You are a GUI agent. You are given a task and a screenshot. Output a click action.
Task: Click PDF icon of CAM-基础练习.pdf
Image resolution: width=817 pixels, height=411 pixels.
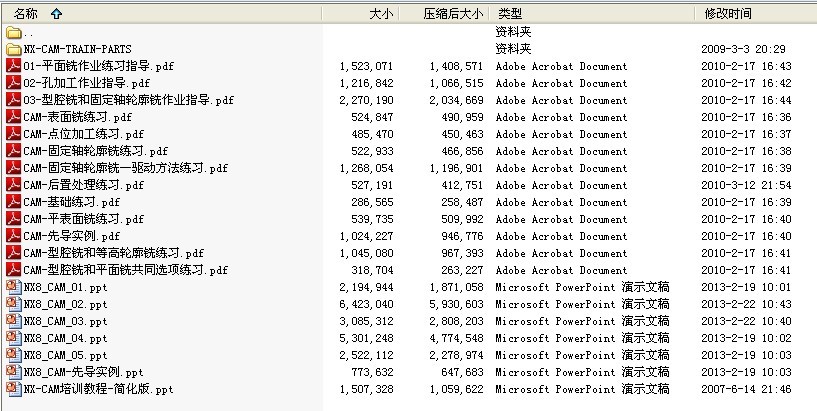click(x=14, y=202)
